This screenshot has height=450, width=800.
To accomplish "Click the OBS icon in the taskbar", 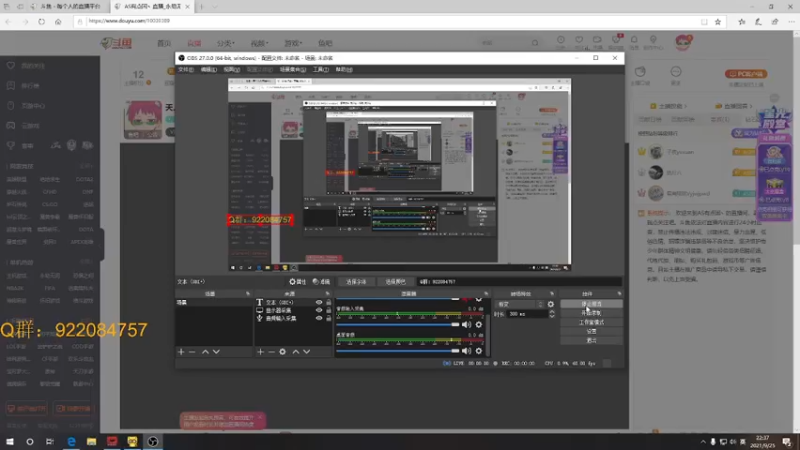I will (x=153, y=441).
